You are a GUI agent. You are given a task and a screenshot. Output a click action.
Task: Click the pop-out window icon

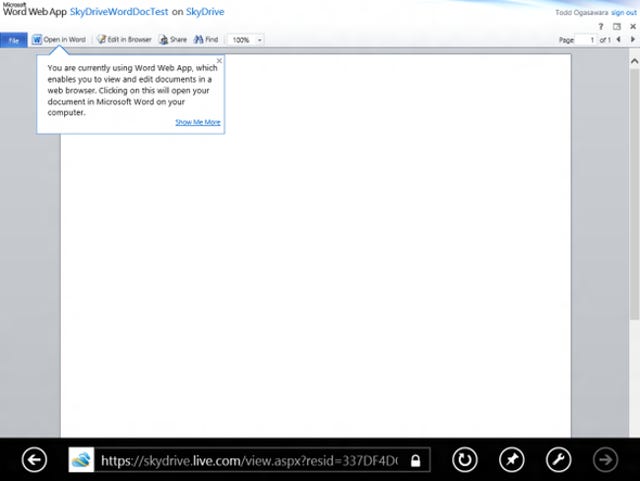617,27
